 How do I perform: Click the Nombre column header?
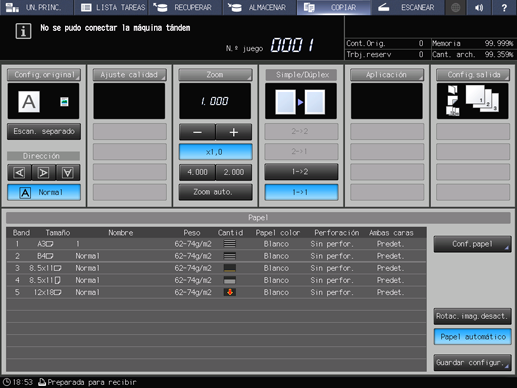click(x=121, y=233)
